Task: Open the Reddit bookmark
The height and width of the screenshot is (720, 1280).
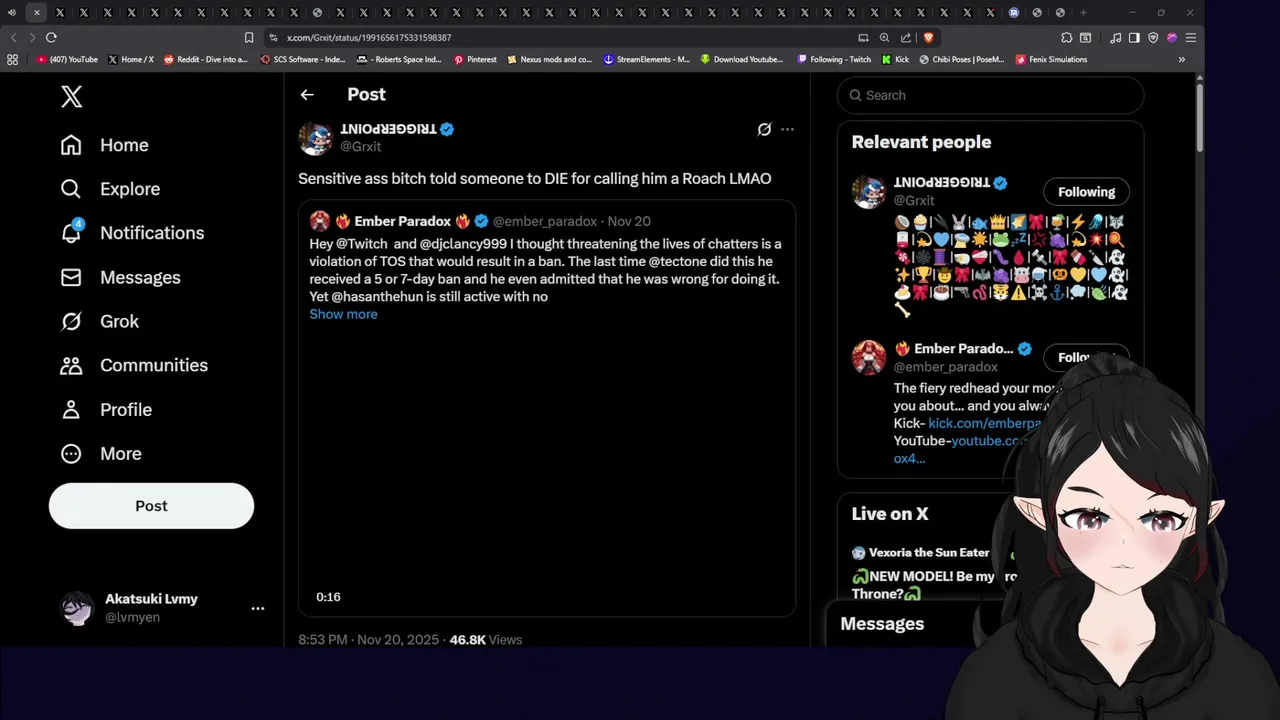Action: (x=205, y=59)
